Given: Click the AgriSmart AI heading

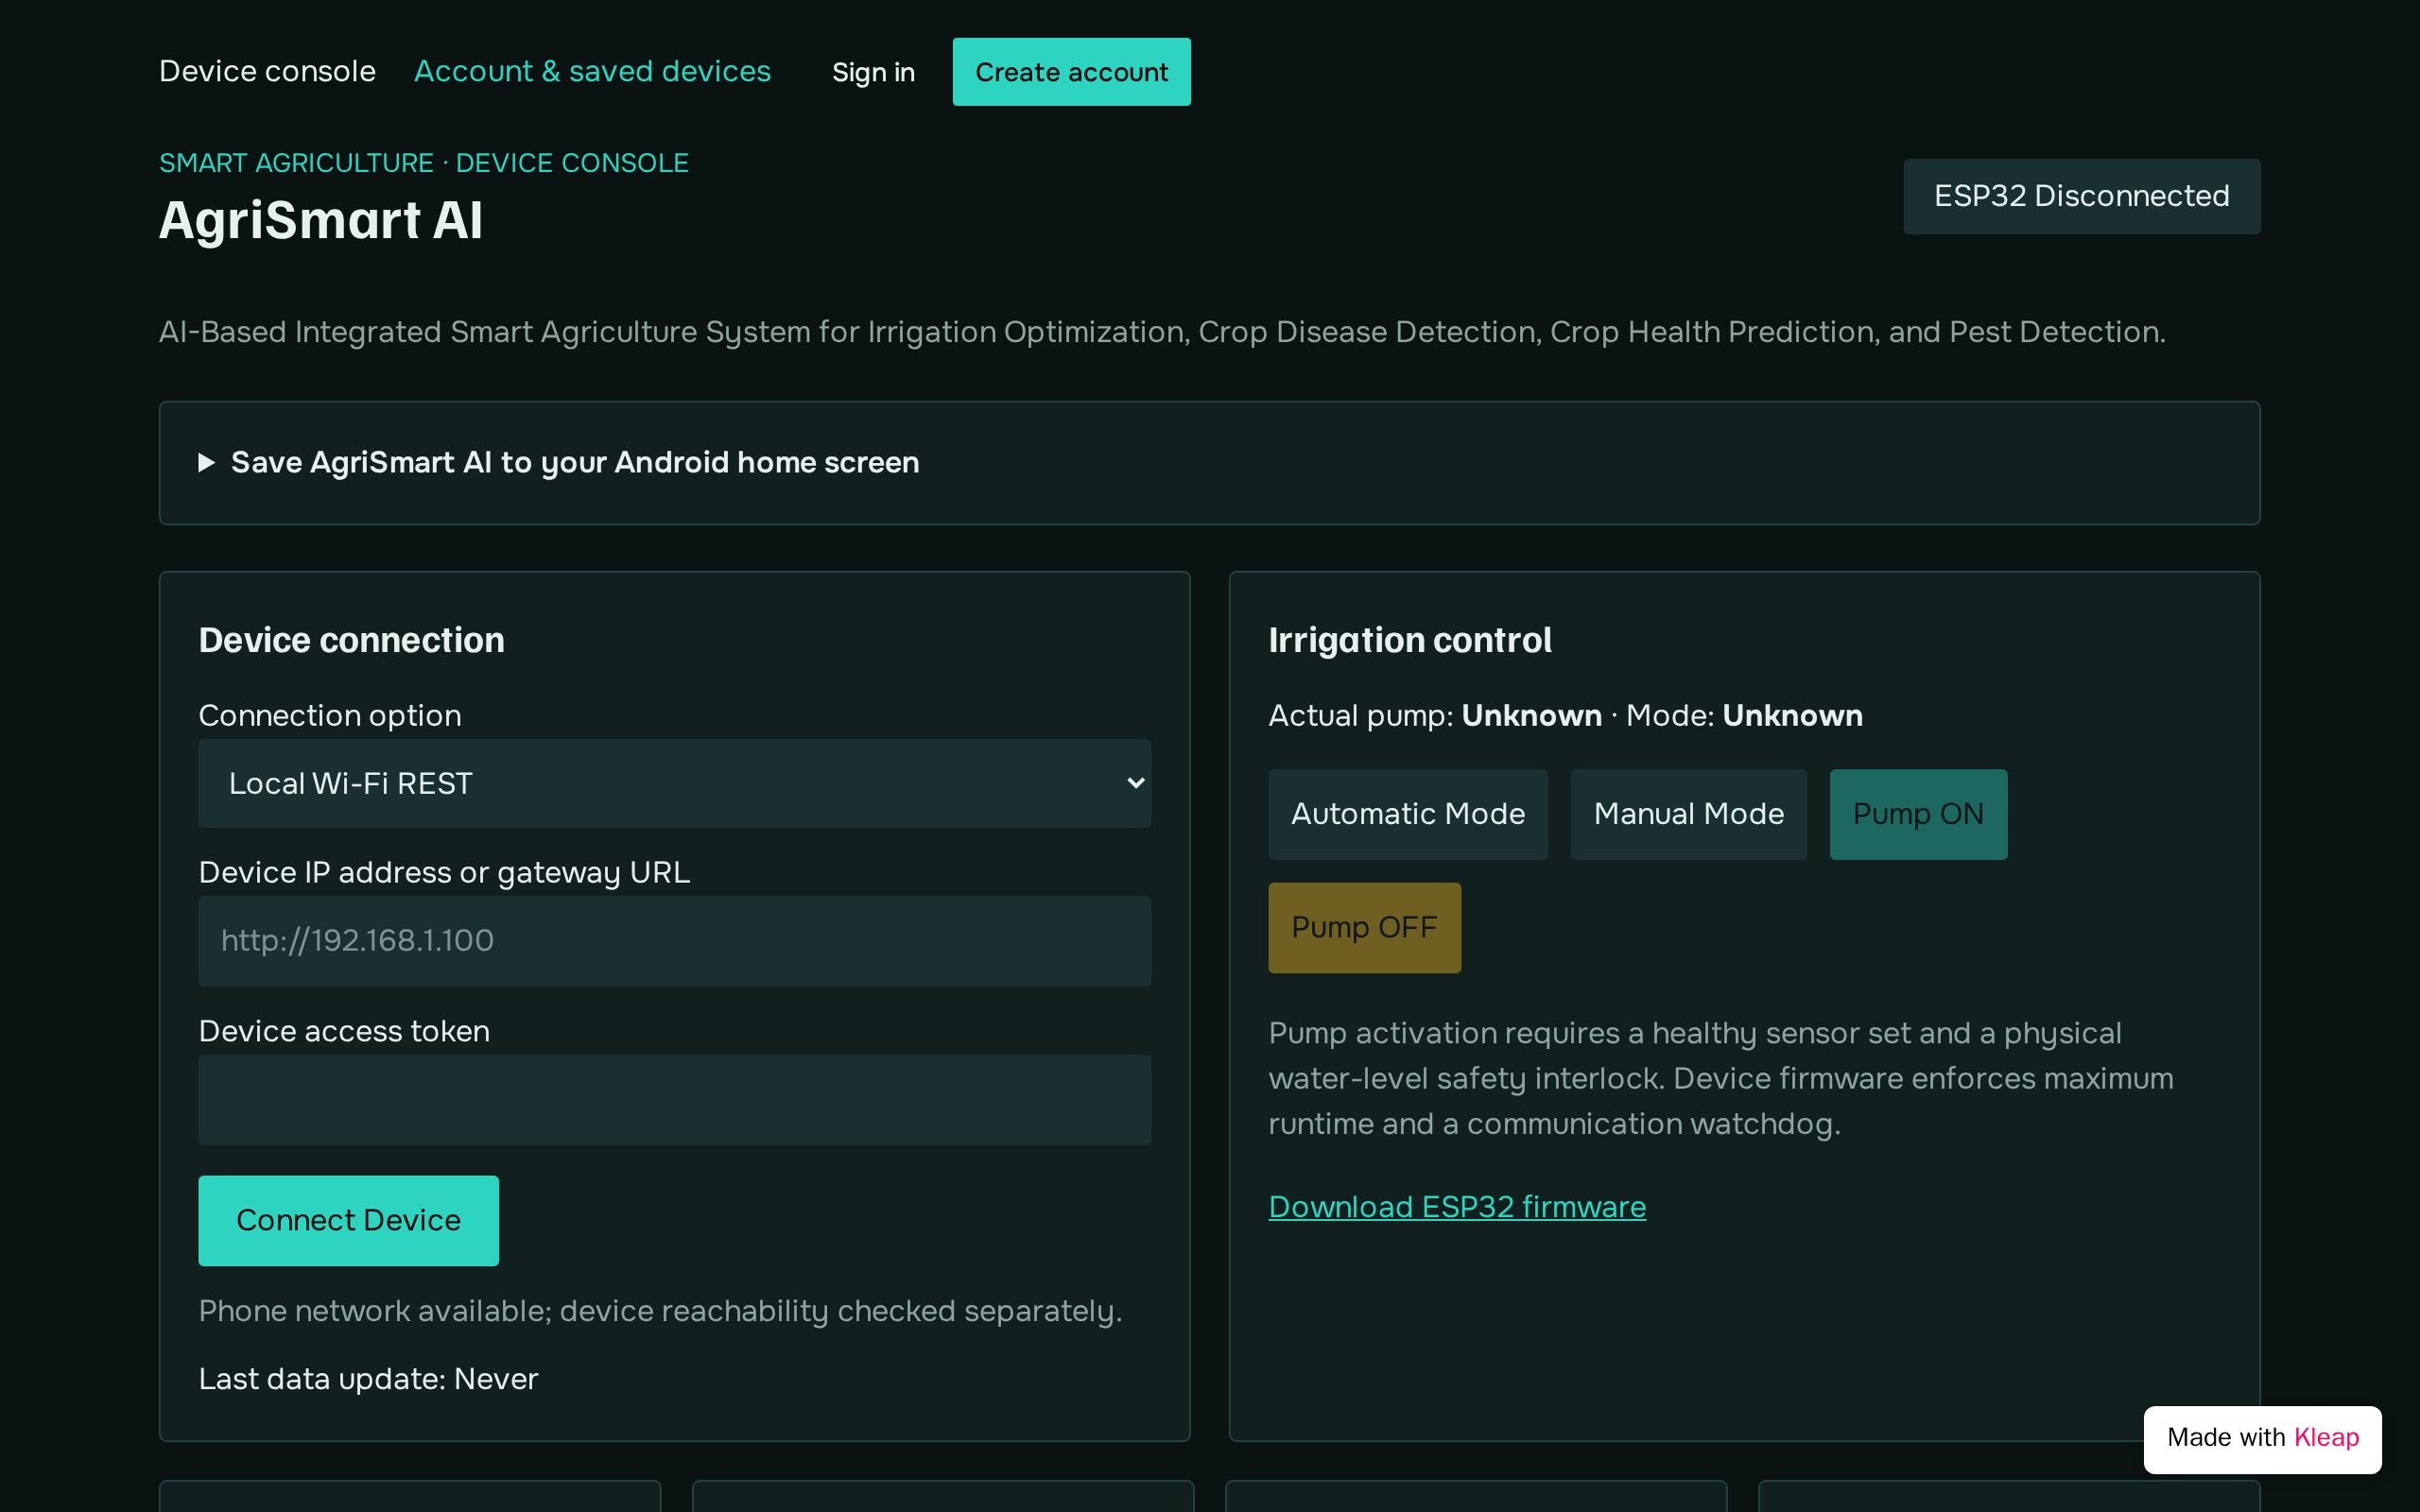Looking at the screenshot, I should point(321,220).
